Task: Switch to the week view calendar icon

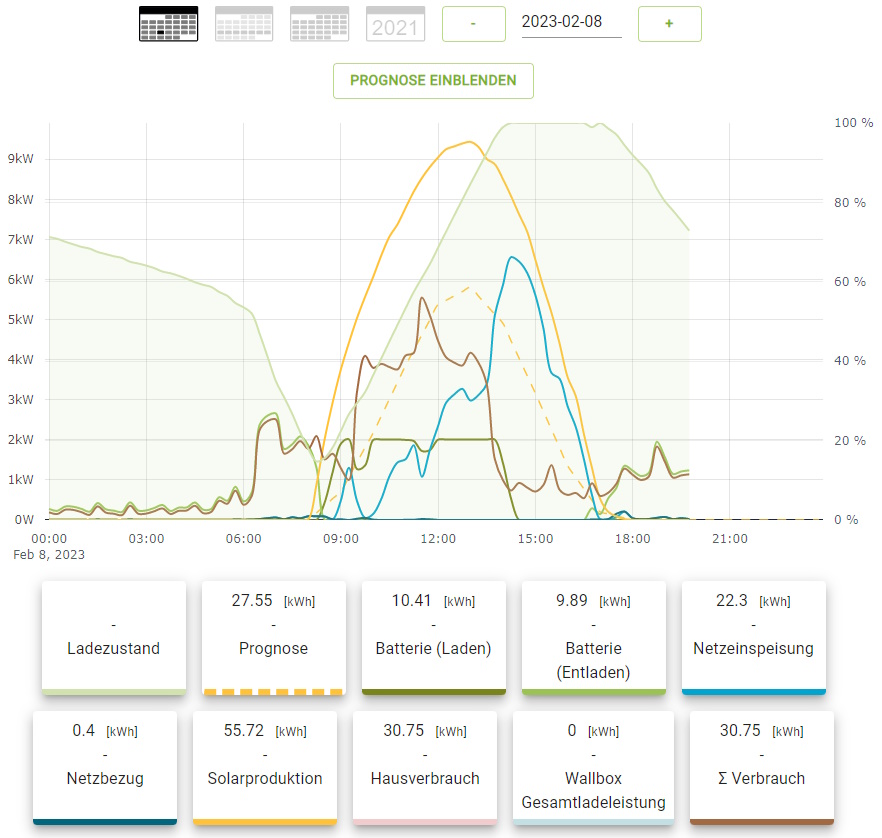Action: tap(244, 24)
